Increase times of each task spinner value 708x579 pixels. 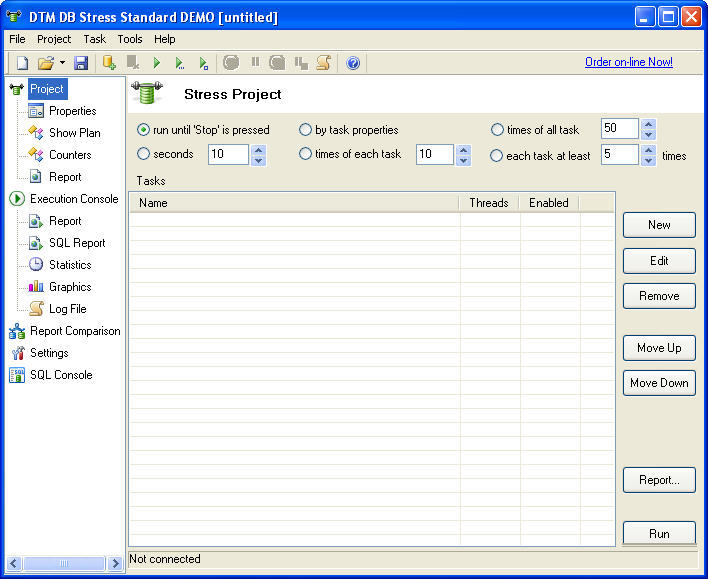click(x=463, y=150)
